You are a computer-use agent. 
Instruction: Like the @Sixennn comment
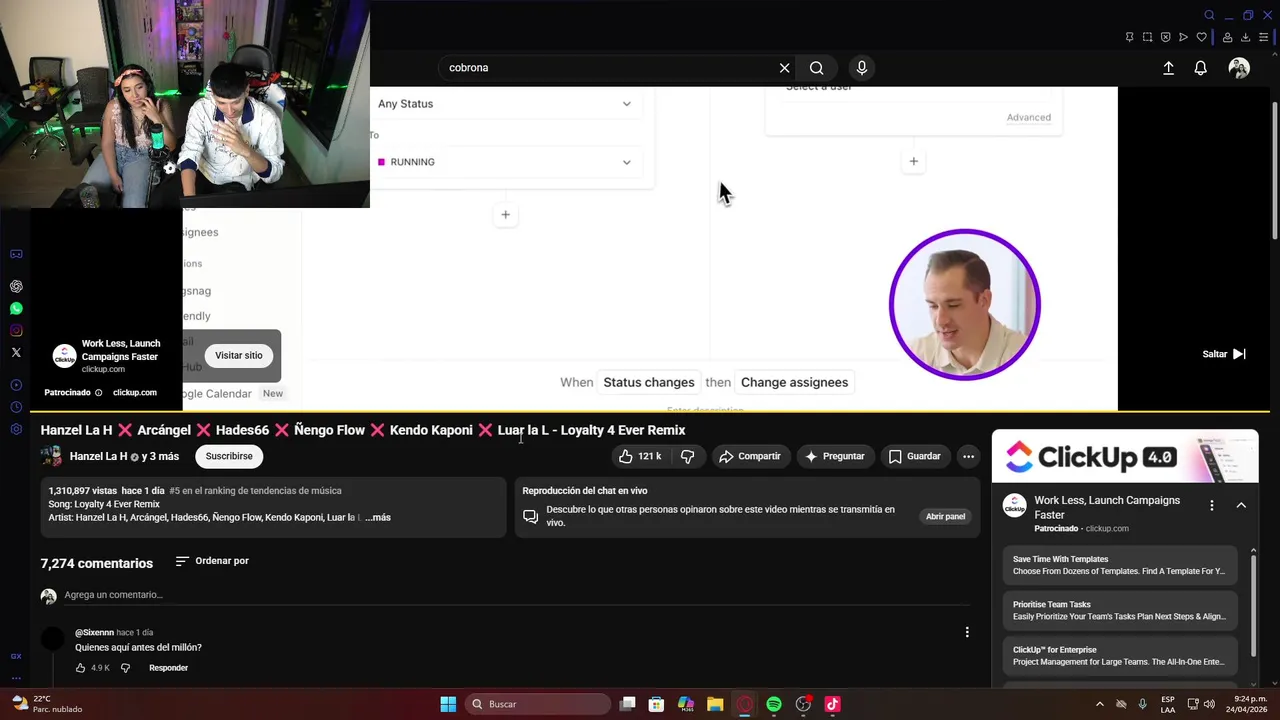[81, 668]
